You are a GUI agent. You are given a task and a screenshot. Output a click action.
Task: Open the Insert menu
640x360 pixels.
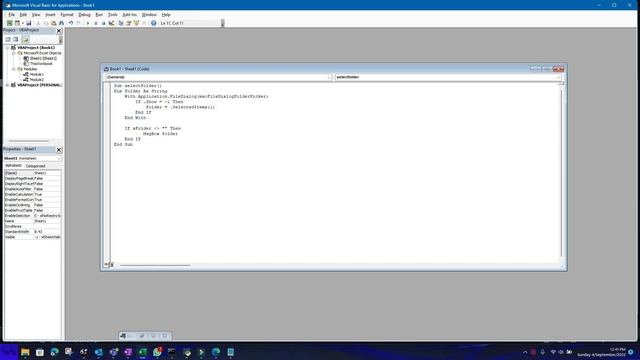(x=50, y=15)
